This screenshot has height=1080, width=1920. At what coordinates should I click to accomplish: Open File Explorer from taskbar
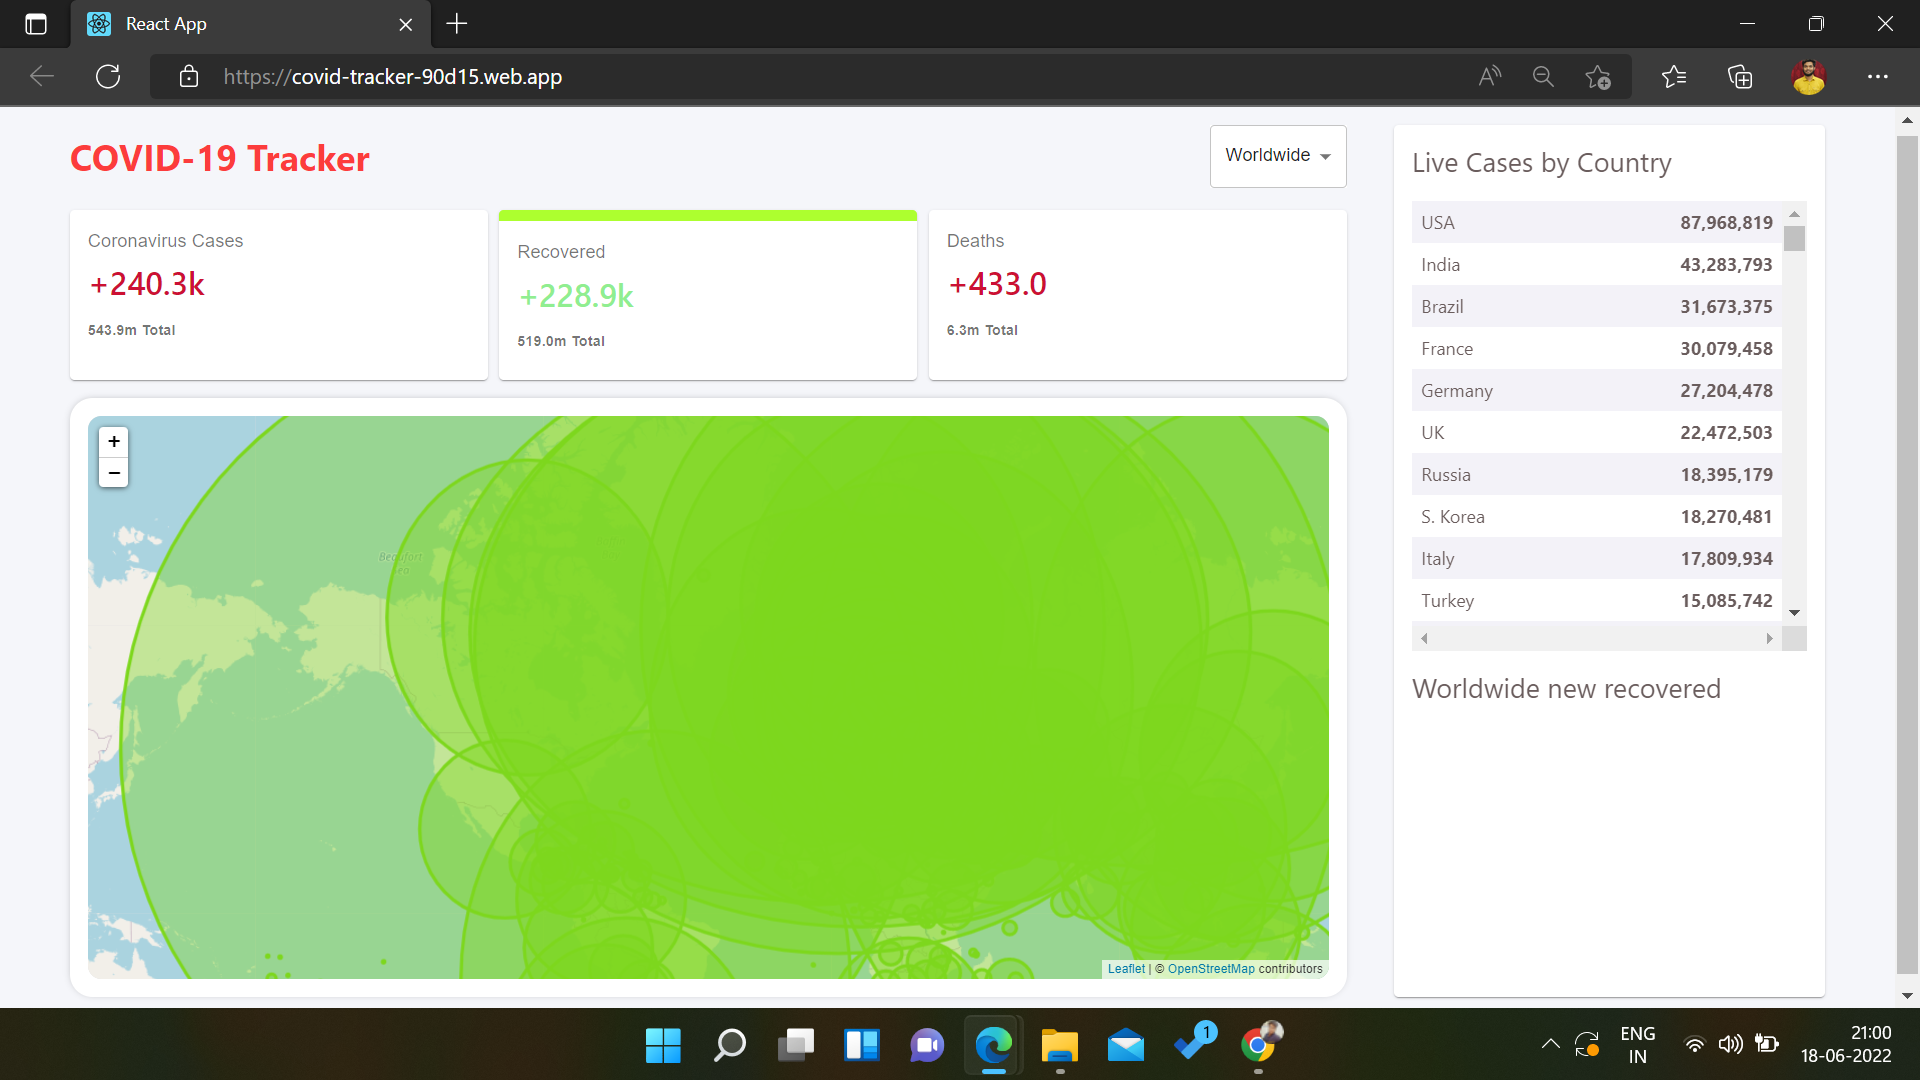(x=1060, y=1045)
